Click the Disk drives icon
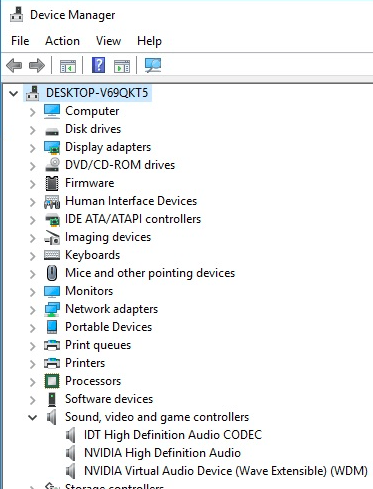Screen dimensions: 373x489 click(52, 131)
